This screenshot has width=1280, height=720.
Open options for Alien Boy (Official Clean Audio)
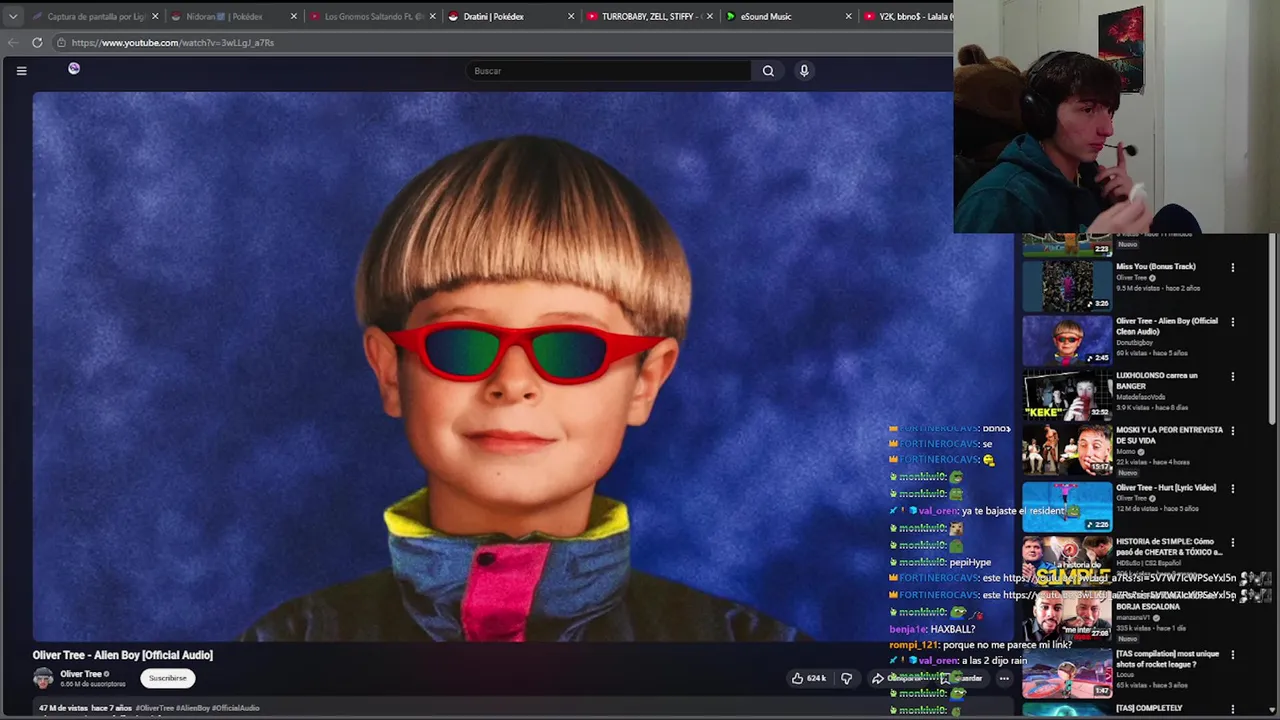pyautogui.click(x=1232, y=322)
